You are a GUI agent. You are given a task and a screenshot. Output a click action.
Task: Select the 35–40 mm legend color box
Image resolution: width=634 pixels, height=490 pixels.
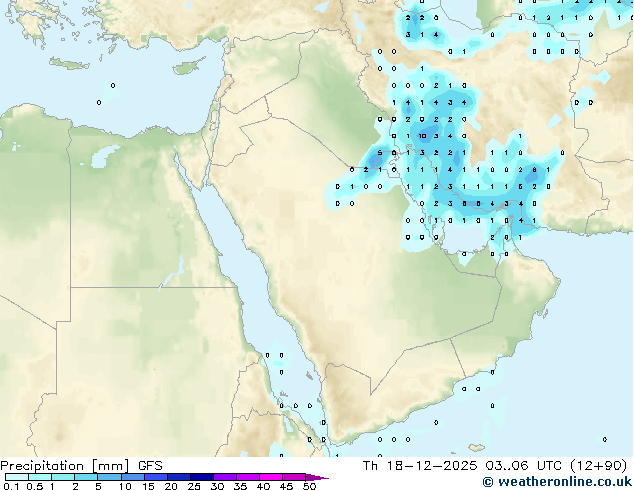(x=248, y=477)
